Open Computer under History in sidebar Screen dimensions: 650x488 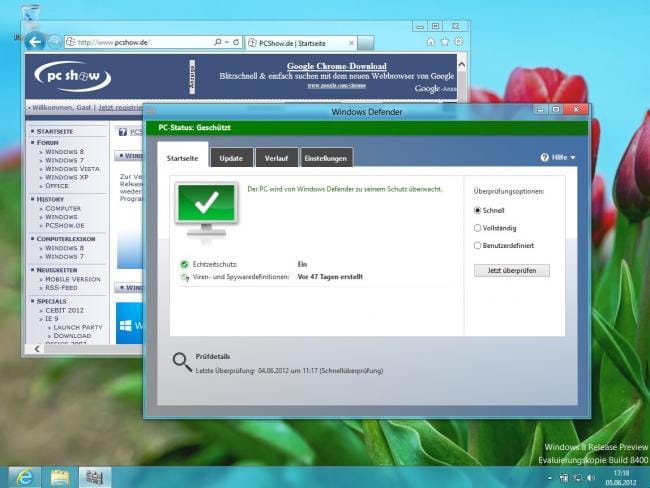point(63,208)
